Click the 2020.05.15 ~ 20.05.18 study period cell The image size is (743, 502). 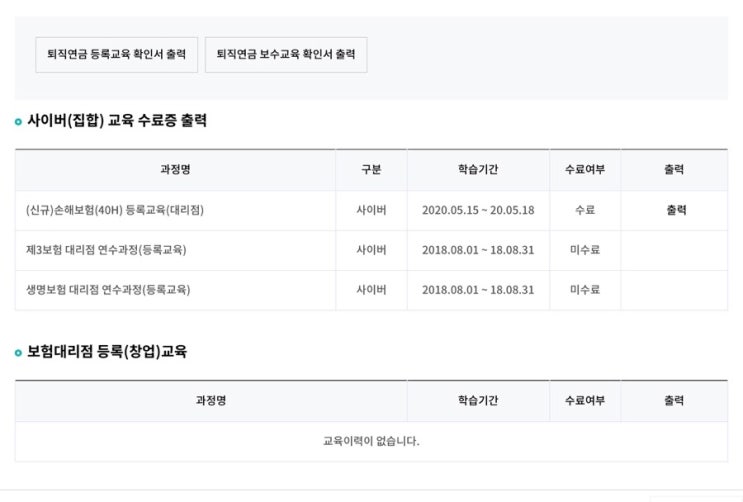[478, 210]
